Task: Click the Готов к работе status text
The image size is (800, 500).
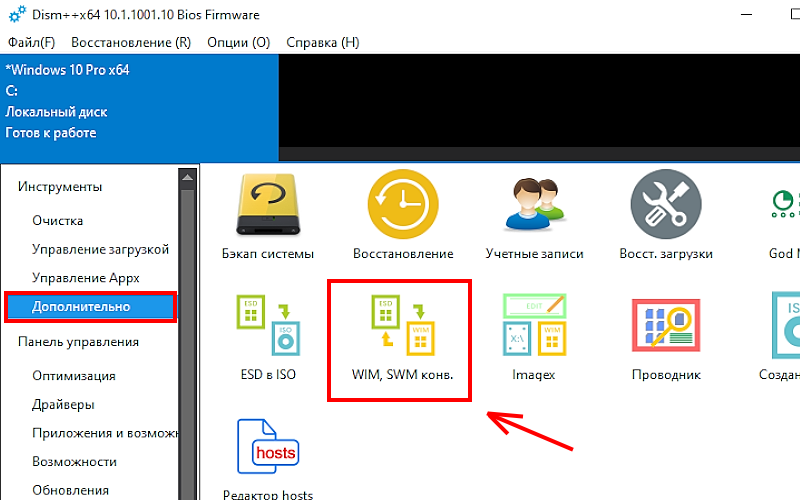Action: click(x=51, y=133)
